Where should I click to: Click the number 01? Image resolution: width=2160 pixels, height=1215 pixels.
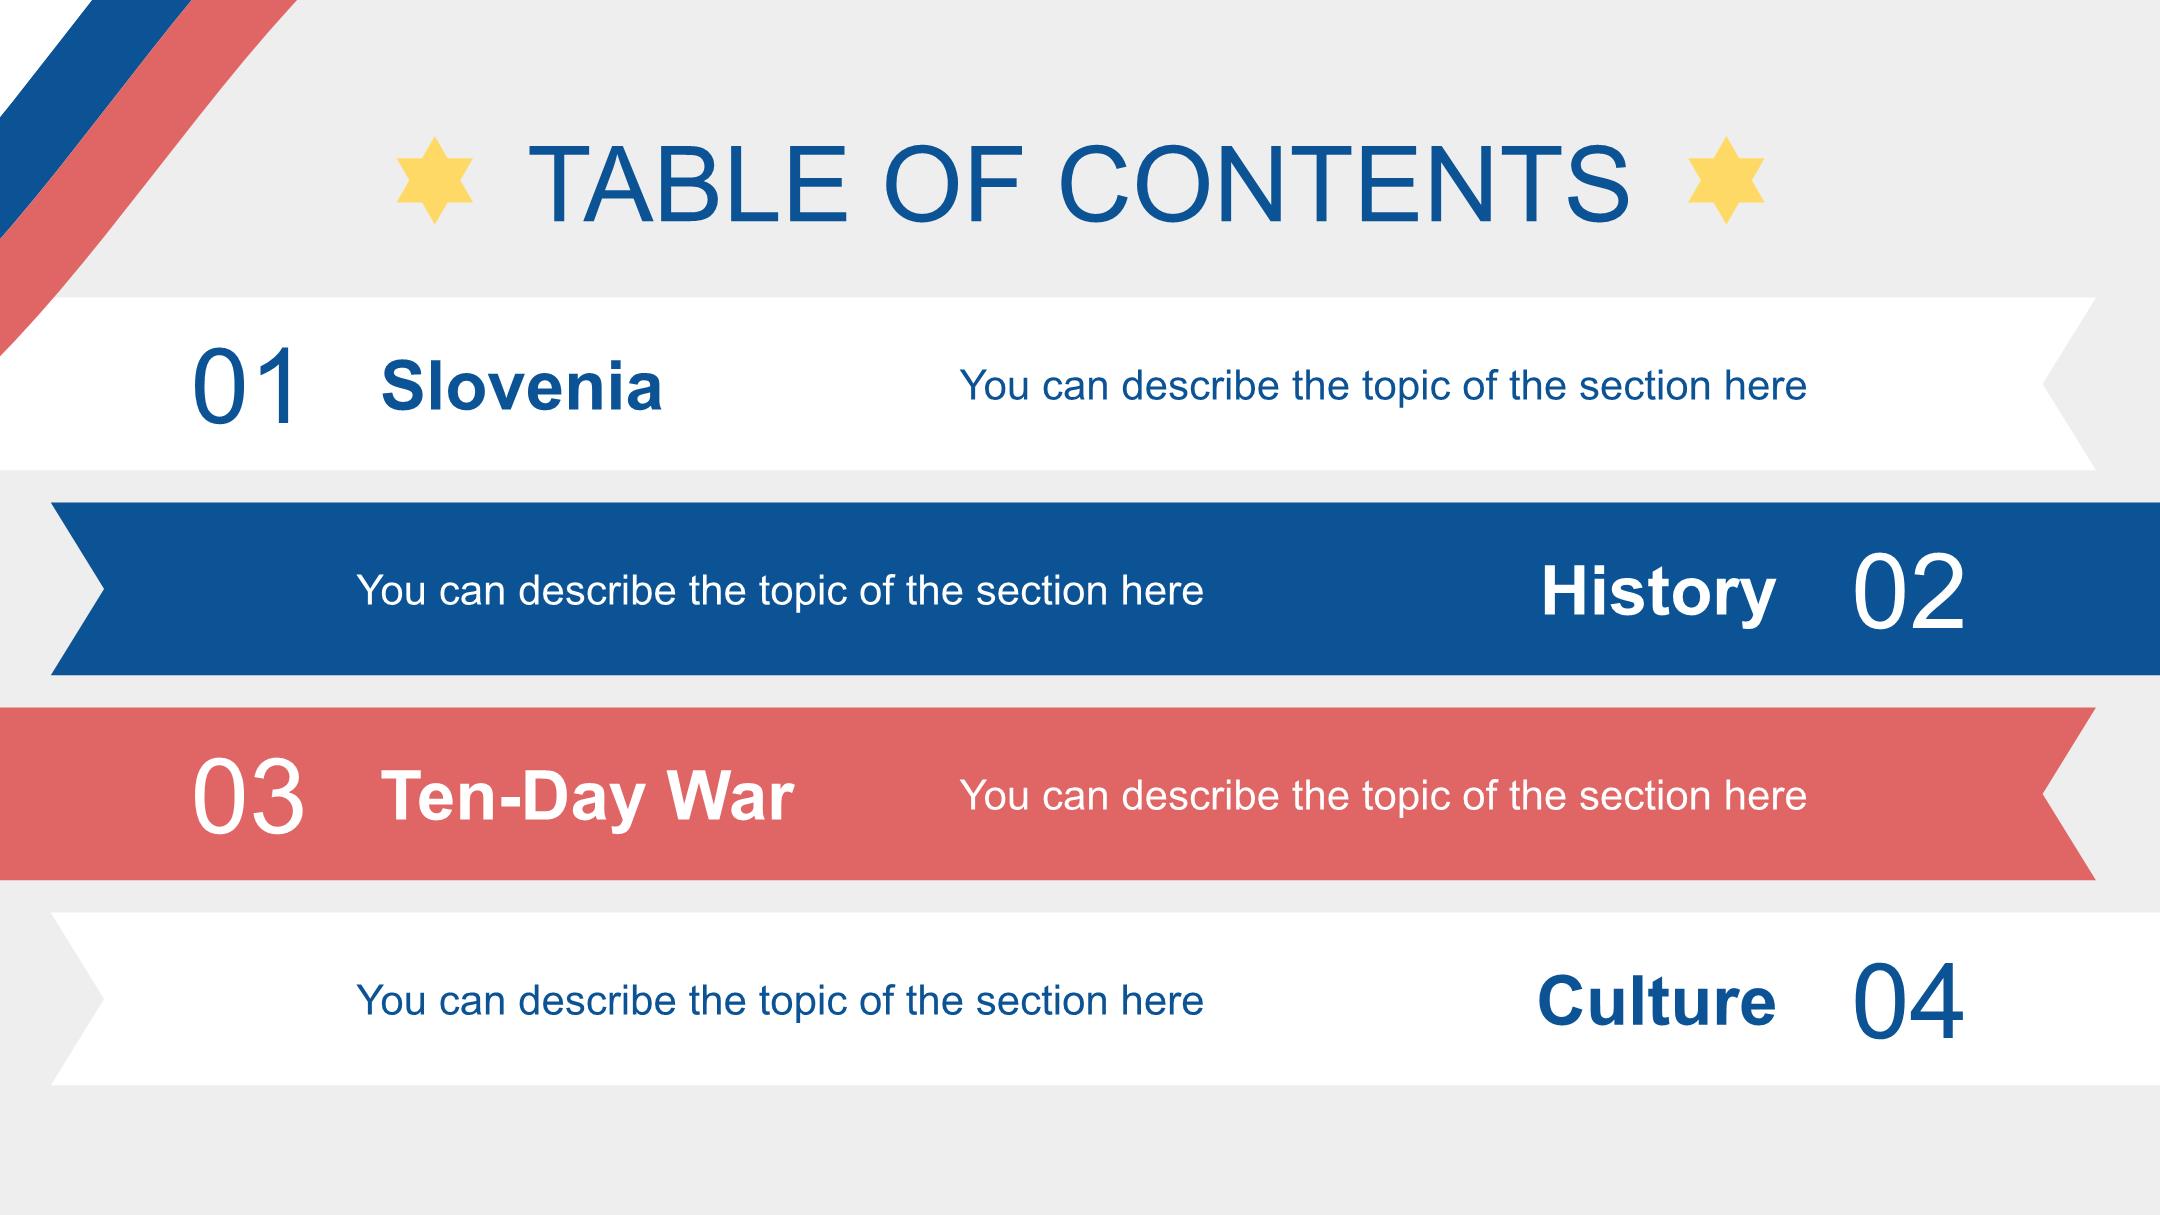245,387
